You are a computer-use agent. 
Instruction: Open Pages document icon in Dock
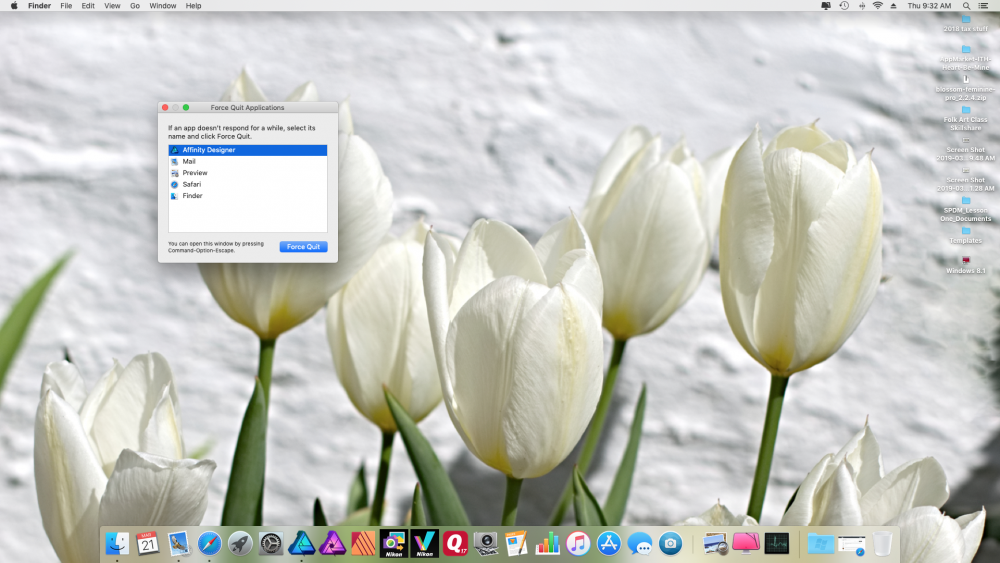[517, 544]
